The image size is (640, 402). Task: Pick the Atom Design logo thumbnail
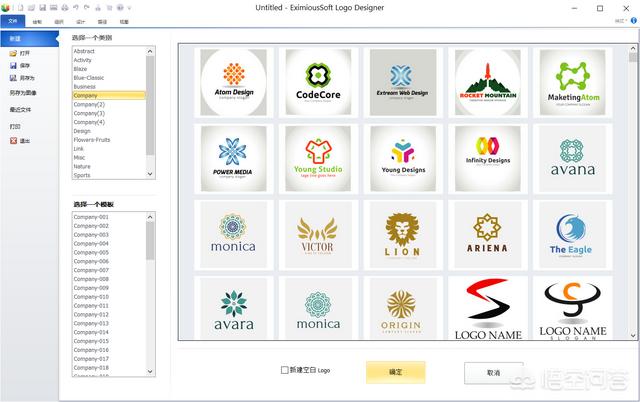pos(233,82)
